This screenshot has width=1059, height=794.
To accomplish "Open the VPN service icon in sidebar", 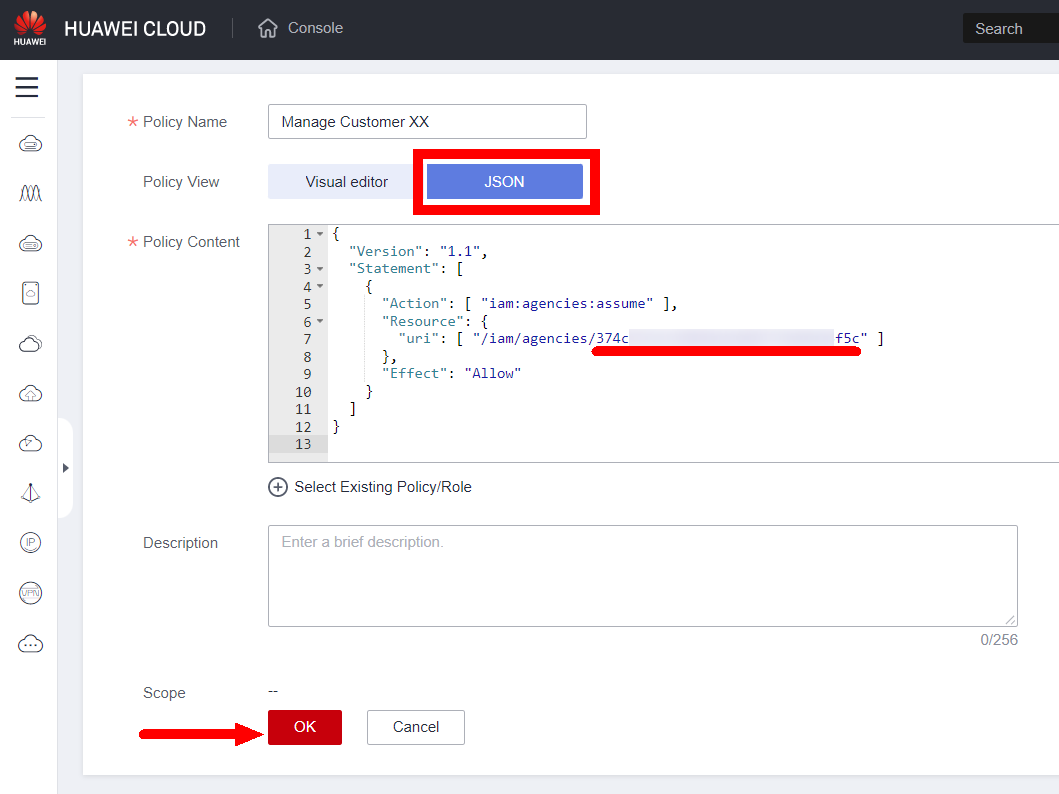I will (30, 593).
